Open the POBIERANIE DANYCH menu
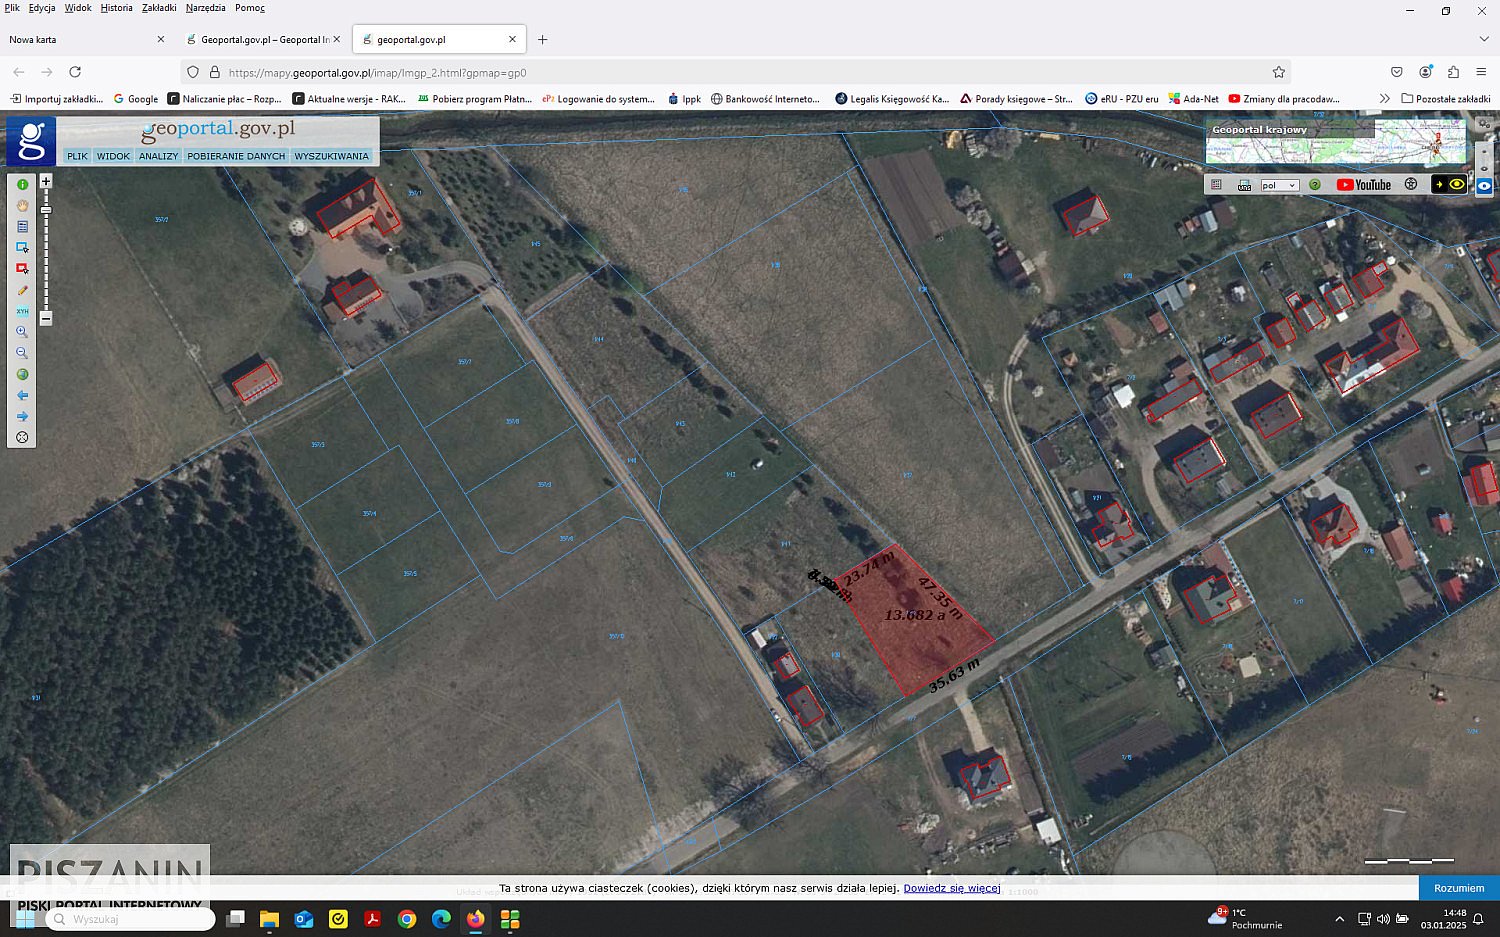 [236, 156]
